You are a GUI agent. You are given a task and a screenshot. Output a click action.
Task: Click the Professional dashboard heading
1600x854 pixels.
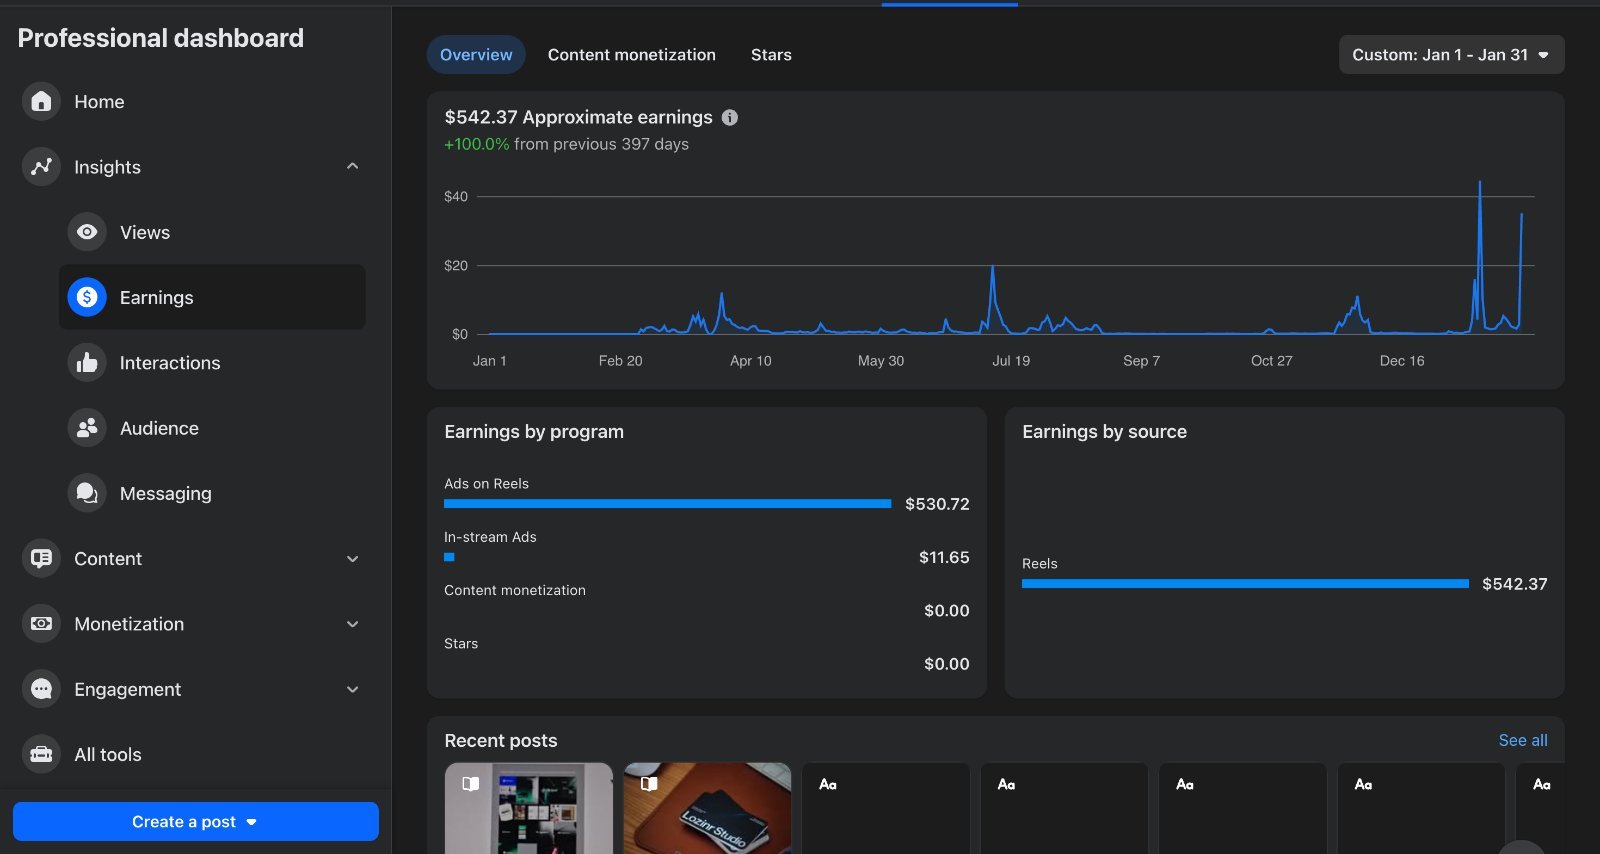click(x=161, y=38)
